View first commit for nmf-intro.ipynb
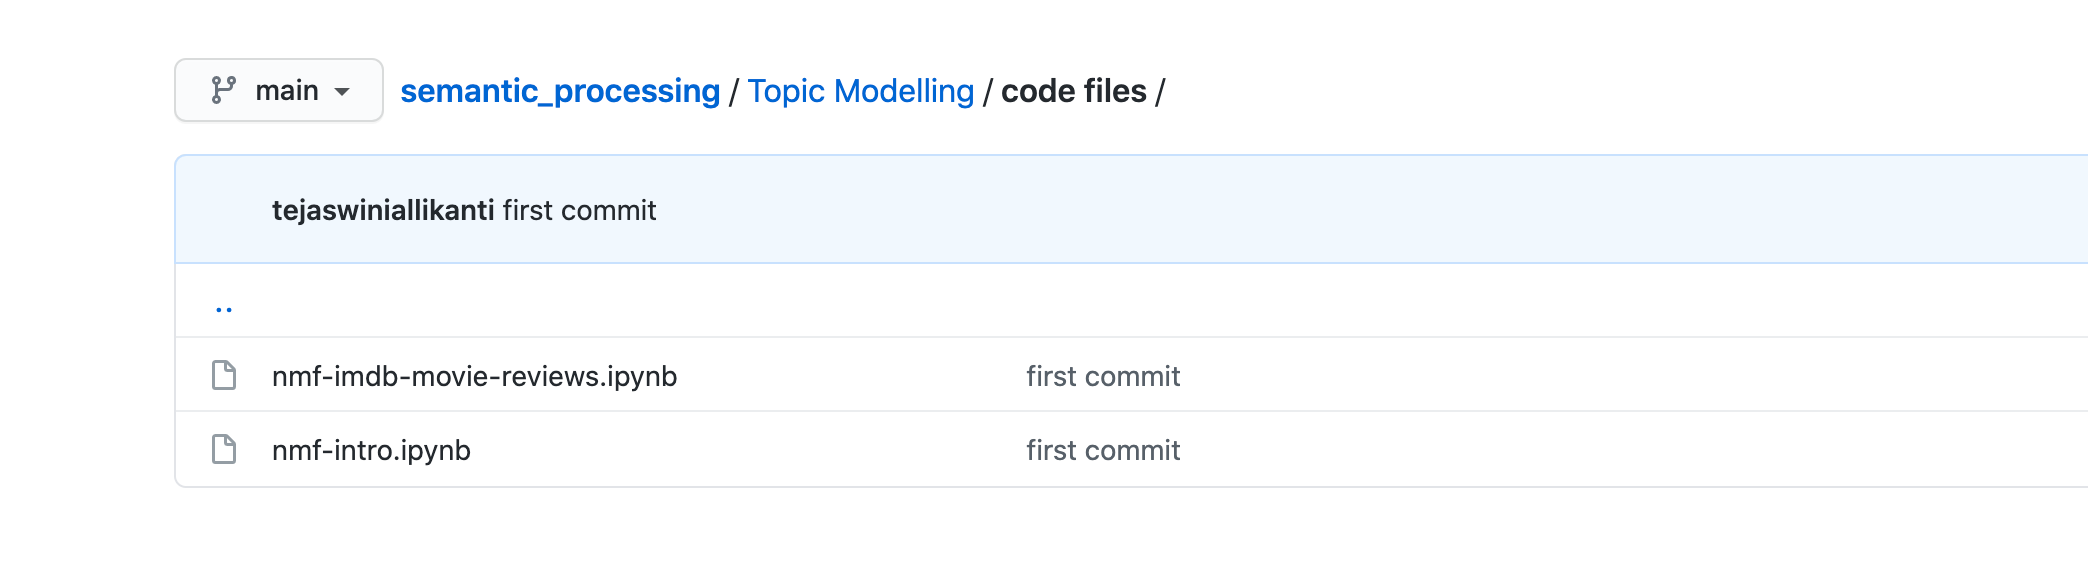 click(x=1103, y=450)
